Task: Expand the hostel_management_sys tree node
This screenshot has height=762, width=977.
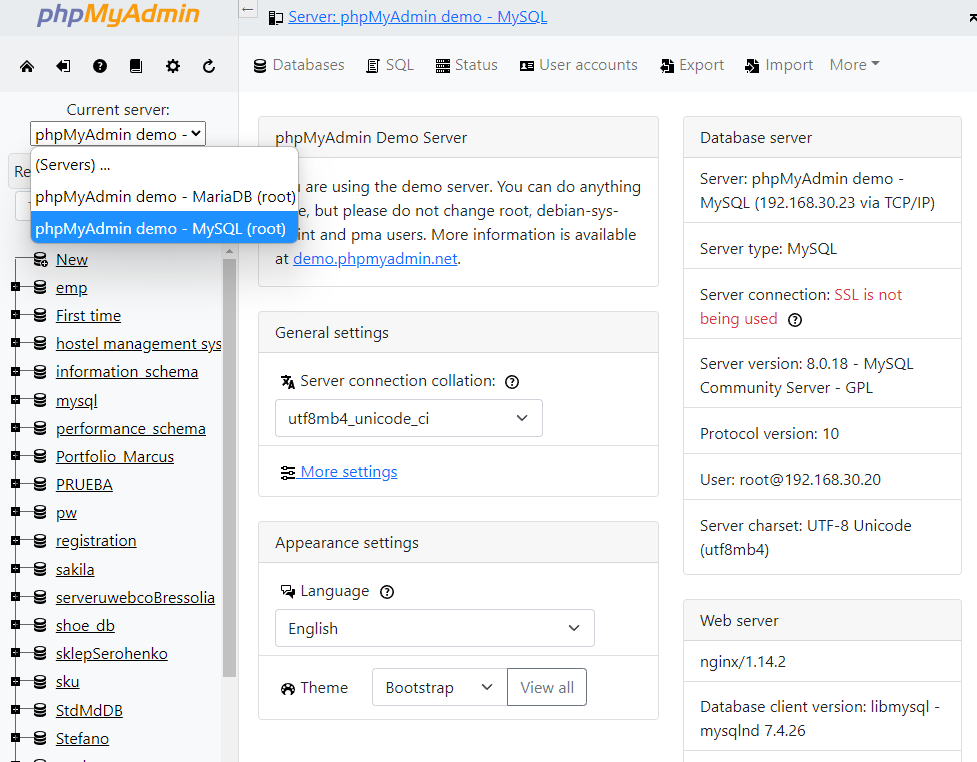Action: pos(16,343)
